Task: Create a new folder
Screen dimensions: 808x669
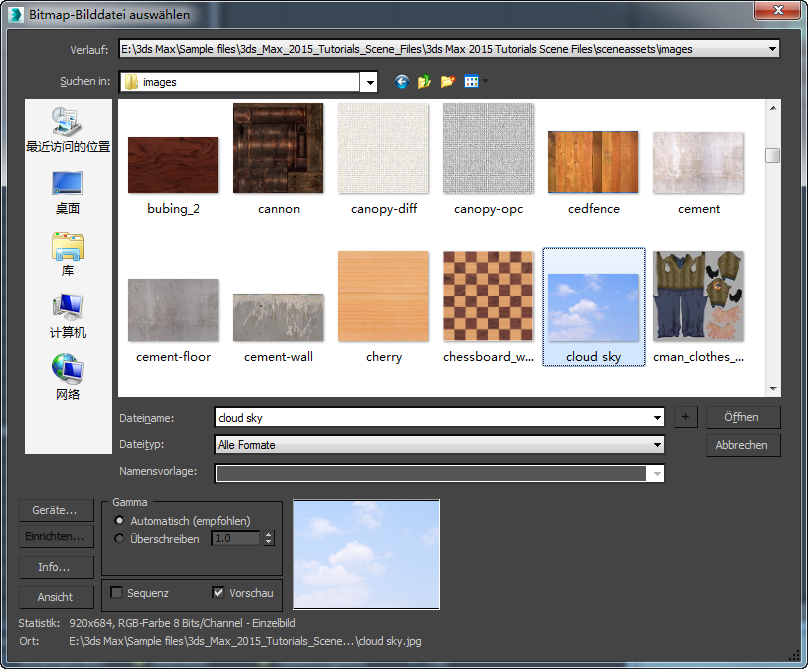Action: point(447,82)
